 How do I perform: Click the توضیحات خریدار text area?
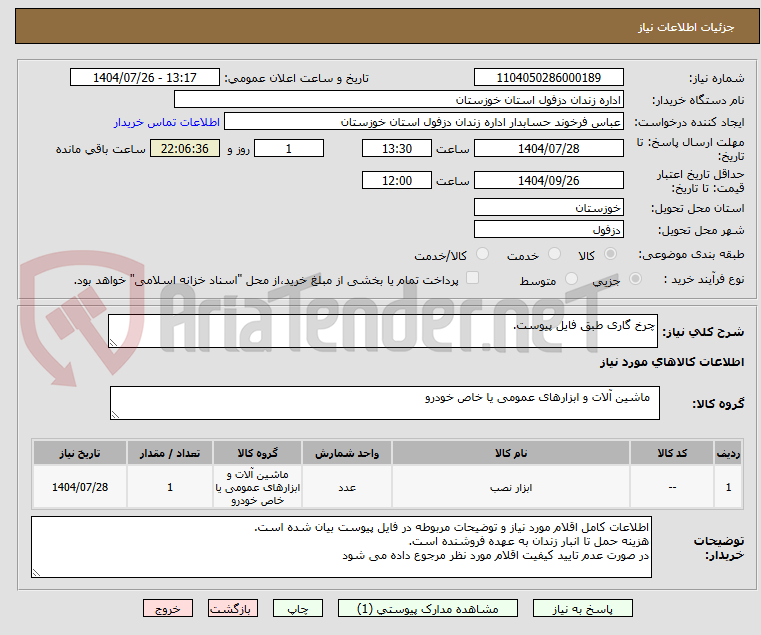click(x=341, y=547)
